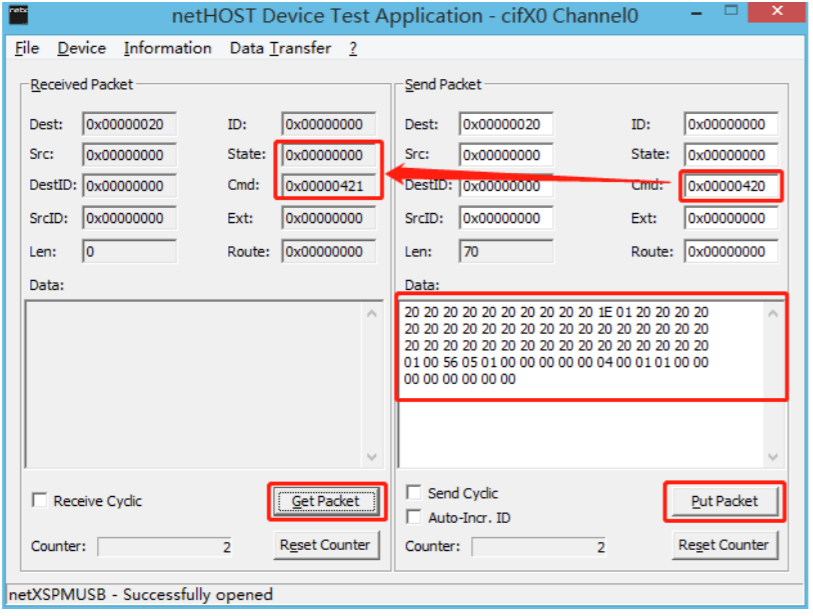
Task: Enable the Receive Cyclic checkbox
Action: [39, 500]
